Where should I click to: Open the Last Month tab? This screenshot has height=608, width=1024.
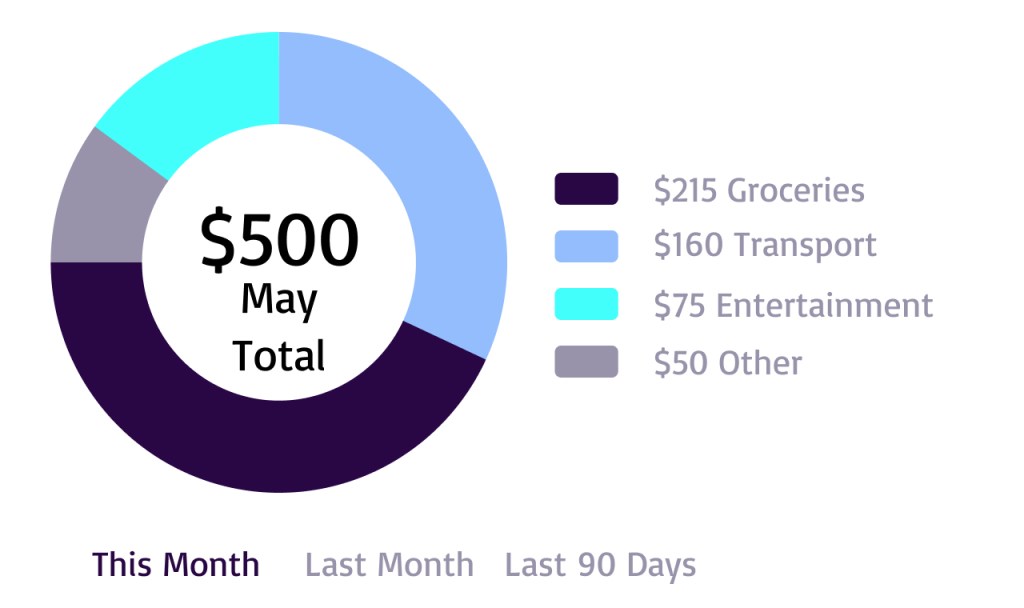tap(389, 565)
